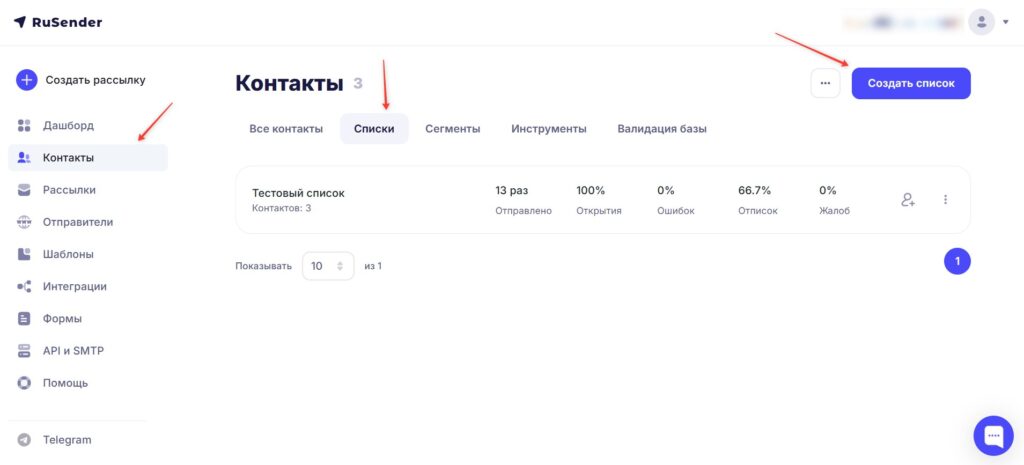Switch to the Сегменты tab
1024x465 pixels.
click(453, 129)
